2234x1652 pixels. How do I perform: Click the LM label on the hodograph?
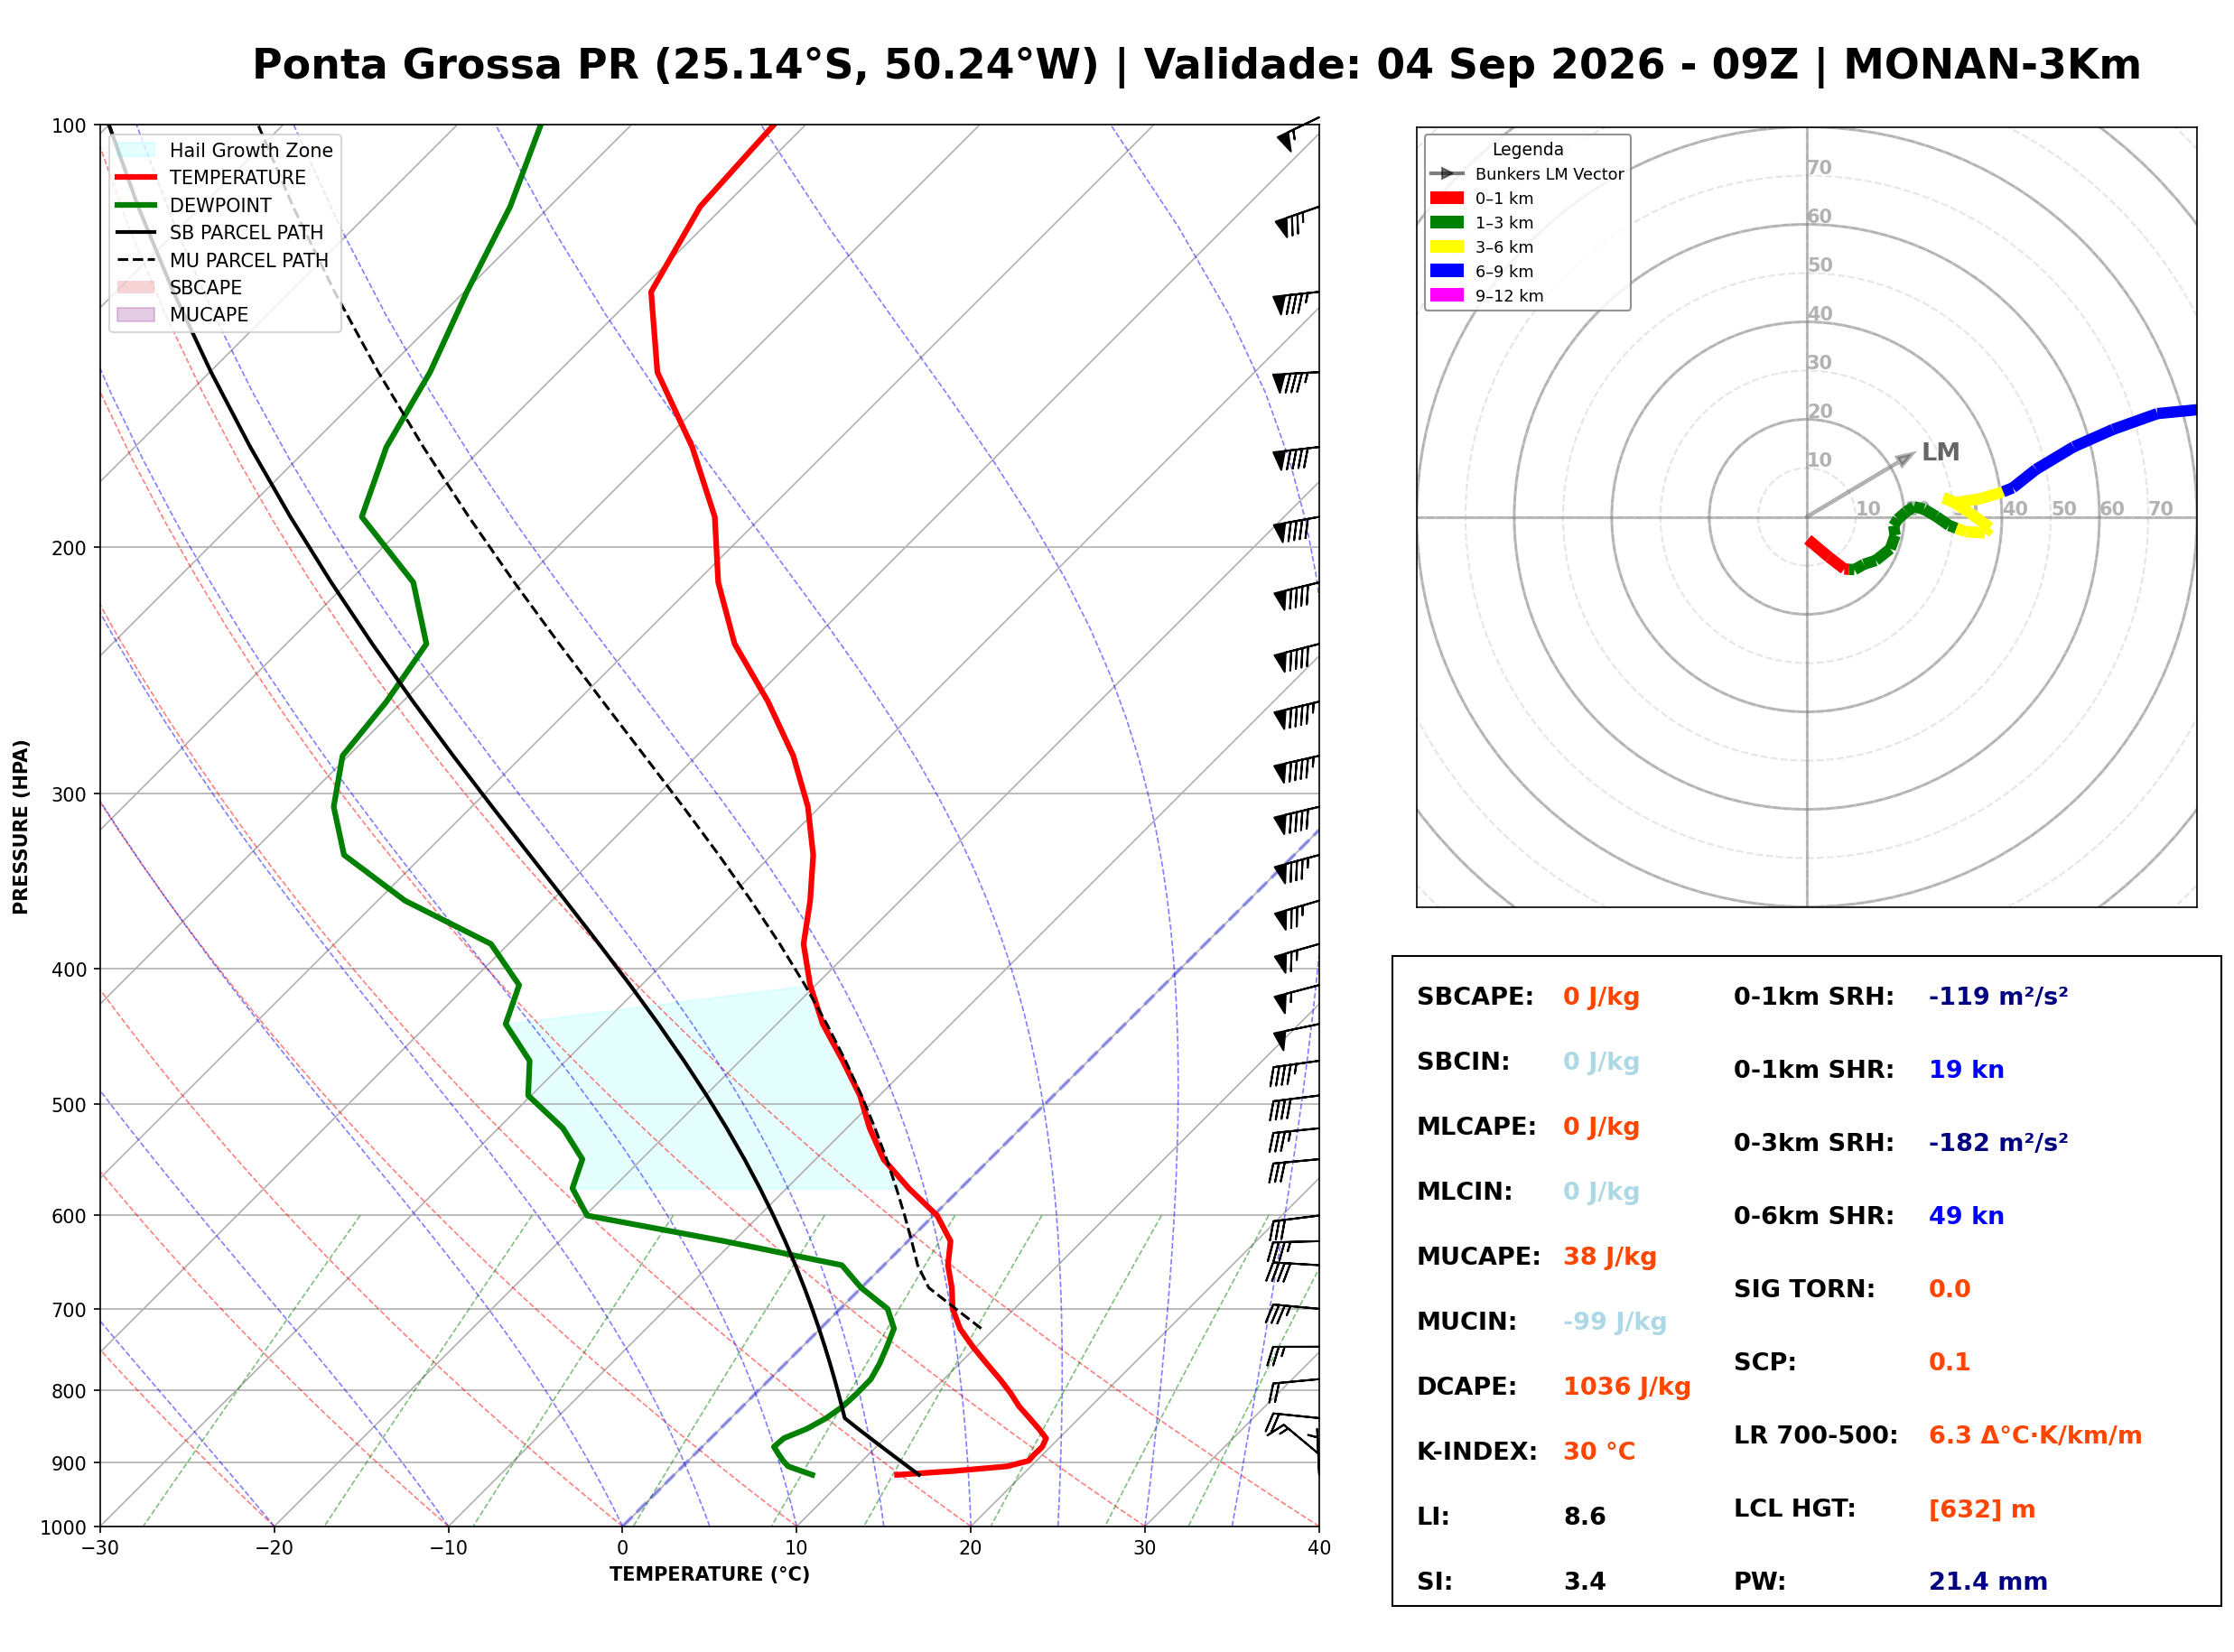click(1941, 452)
